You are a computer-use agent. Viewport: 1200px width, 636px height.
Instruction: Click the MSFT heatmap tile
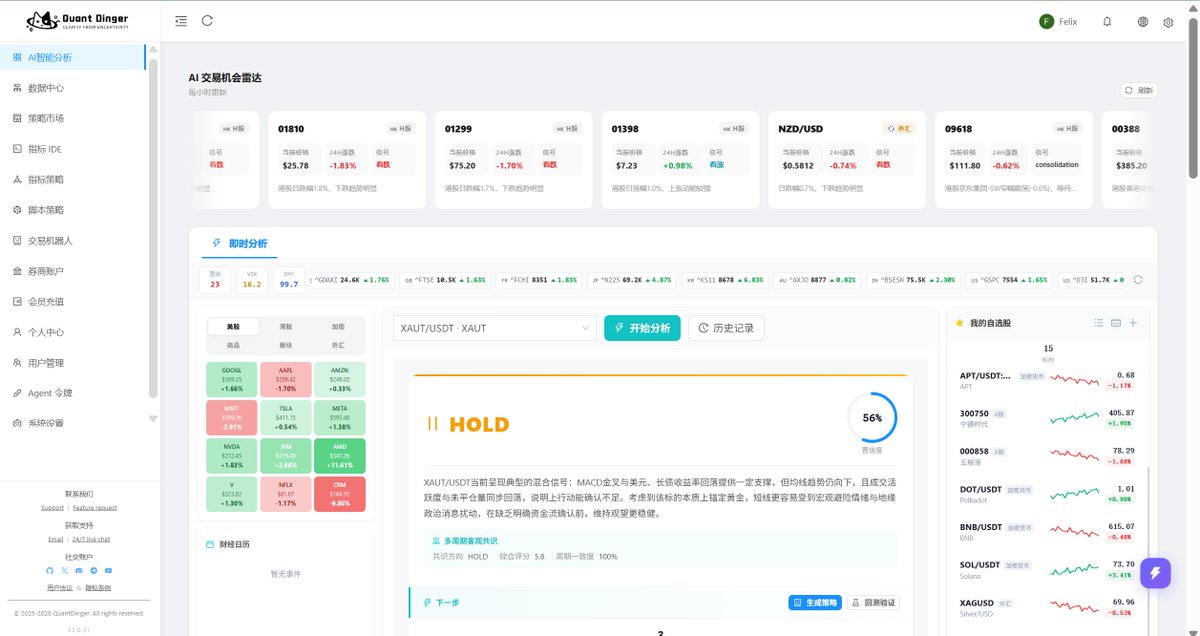(x=231, y=418)
